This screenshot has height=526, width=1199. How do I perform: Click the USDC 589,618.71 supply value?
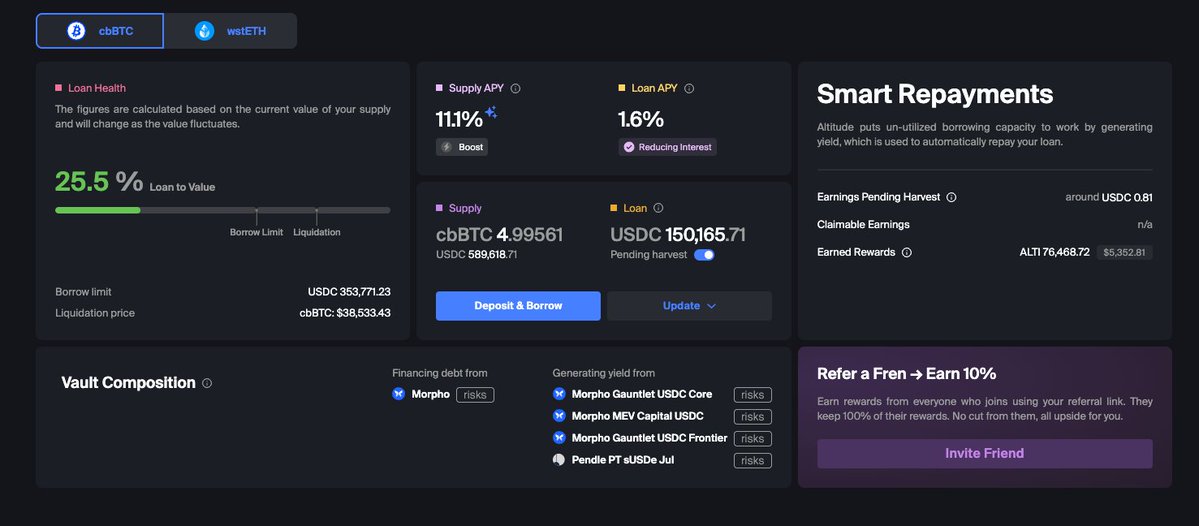point(476,255)
